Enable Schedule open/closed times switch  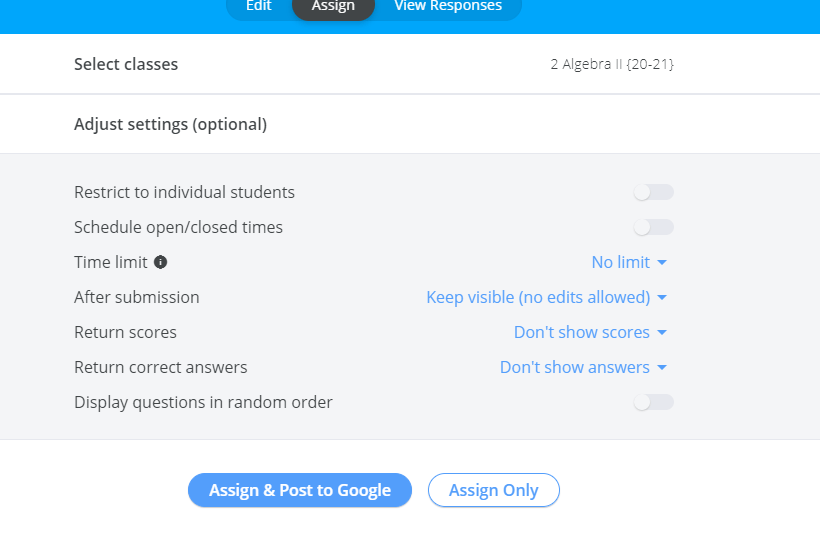pos(654,227)
